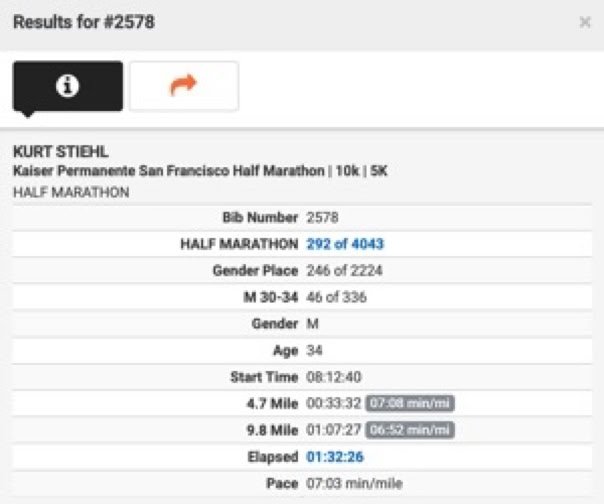Select the orange share arrow tab
Screen dimensions: 604x504
[x=184, y=86]
